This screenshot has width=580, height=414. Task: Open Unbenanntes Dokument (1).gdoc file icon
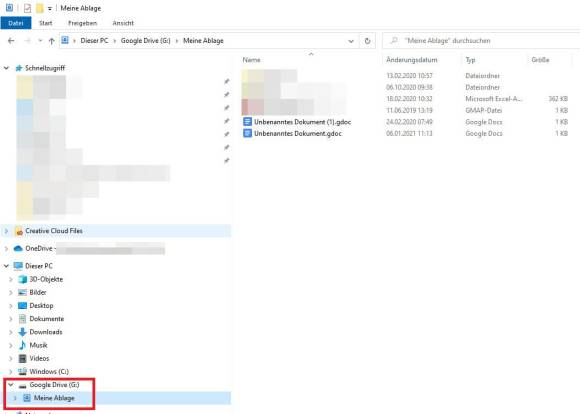247,122
